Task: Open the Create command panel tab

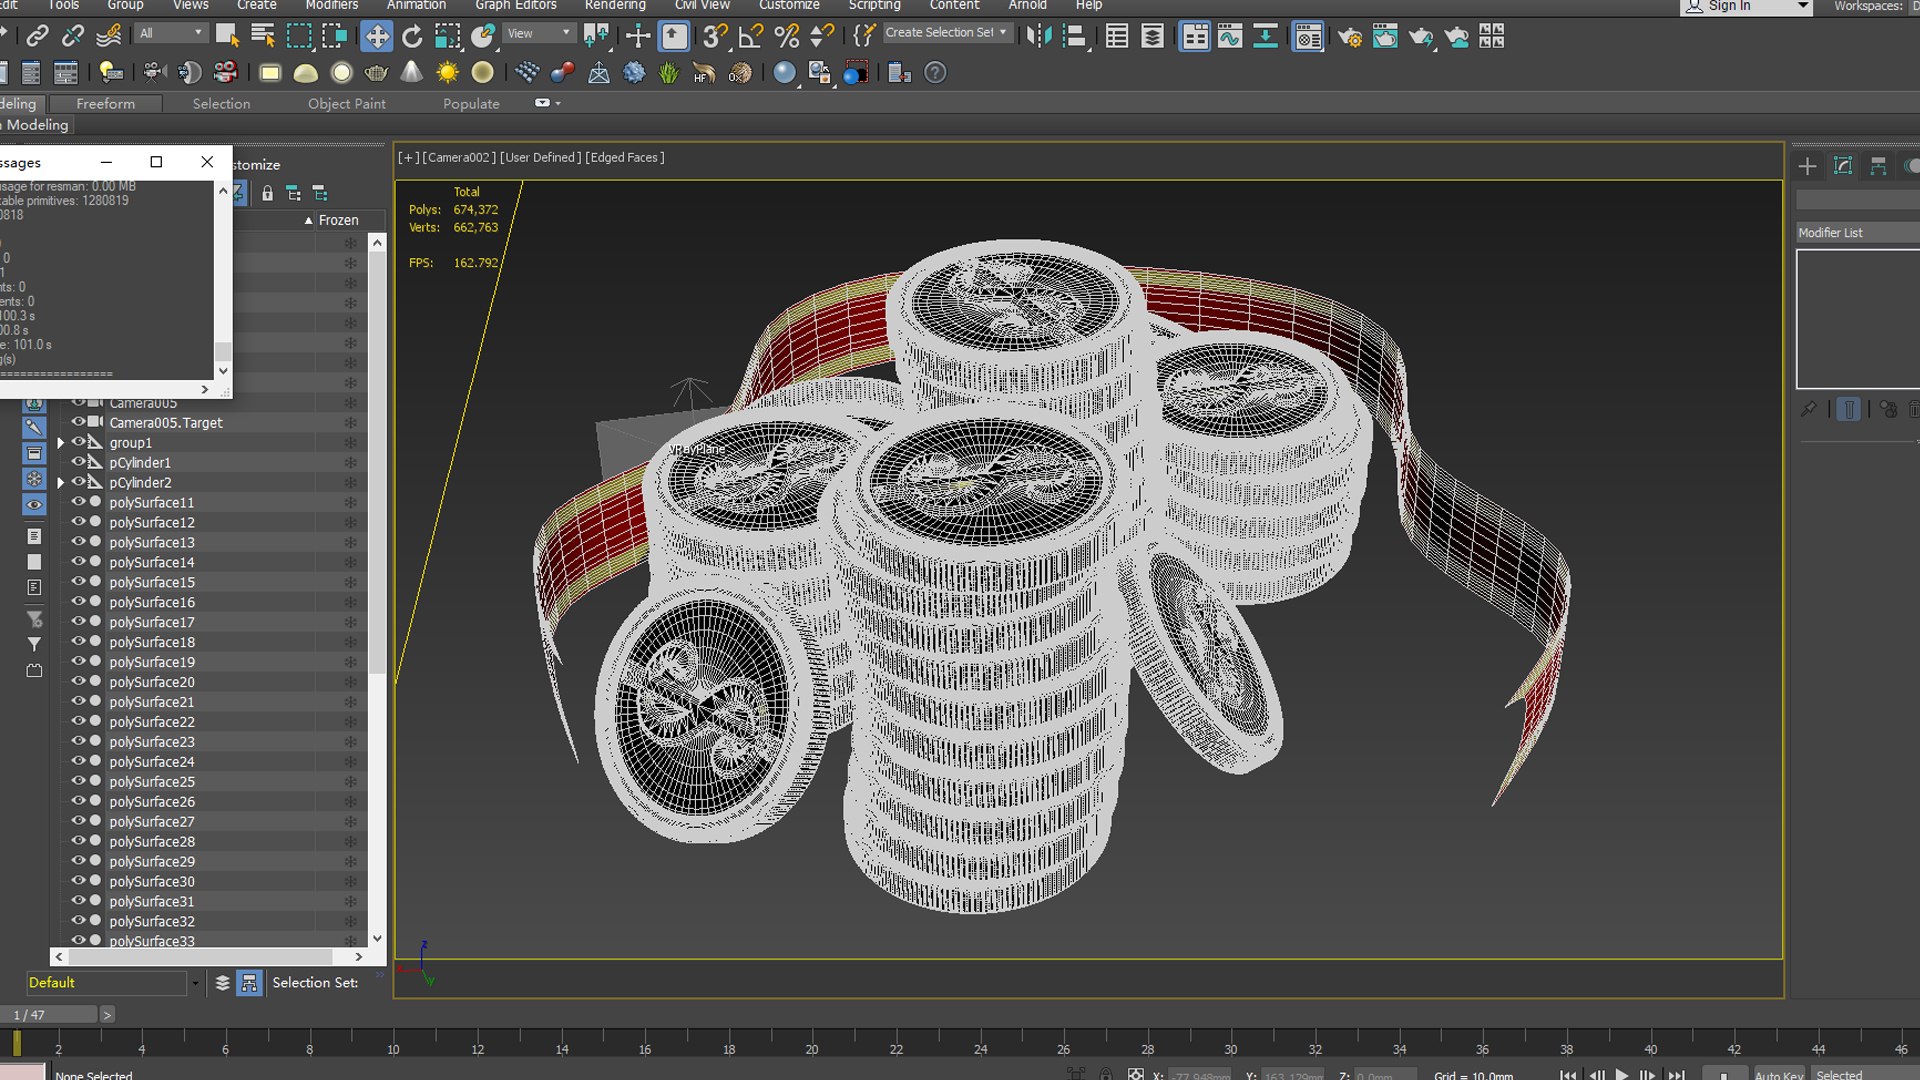Action: tap(1807, 166)
